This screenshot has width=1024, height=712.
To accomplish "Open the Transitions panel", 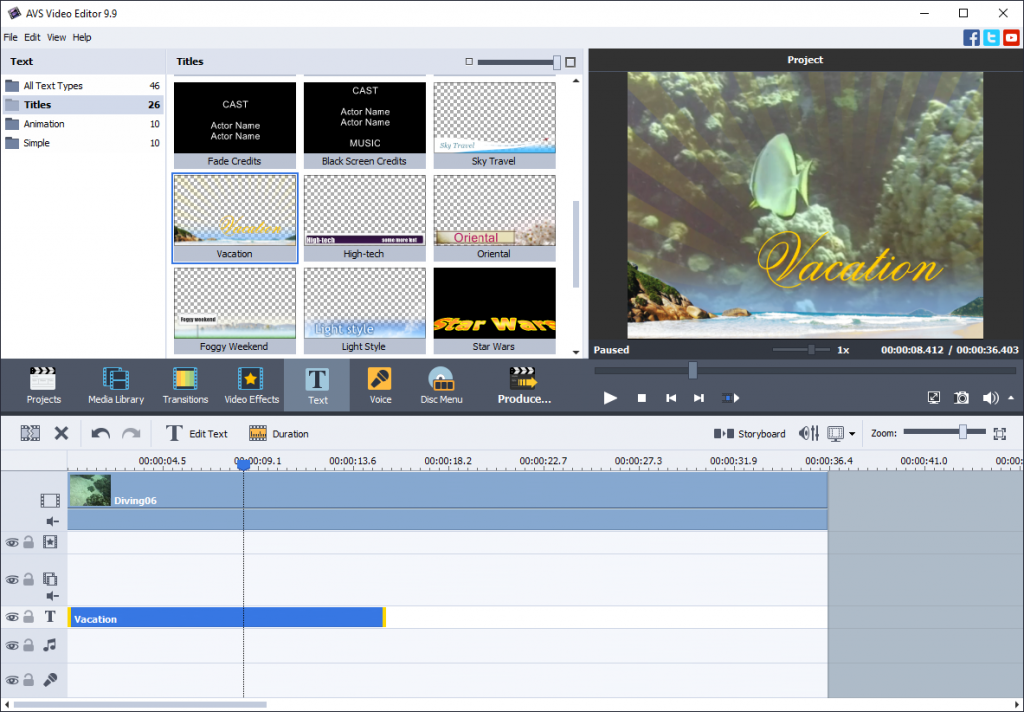I will [185, 385].
